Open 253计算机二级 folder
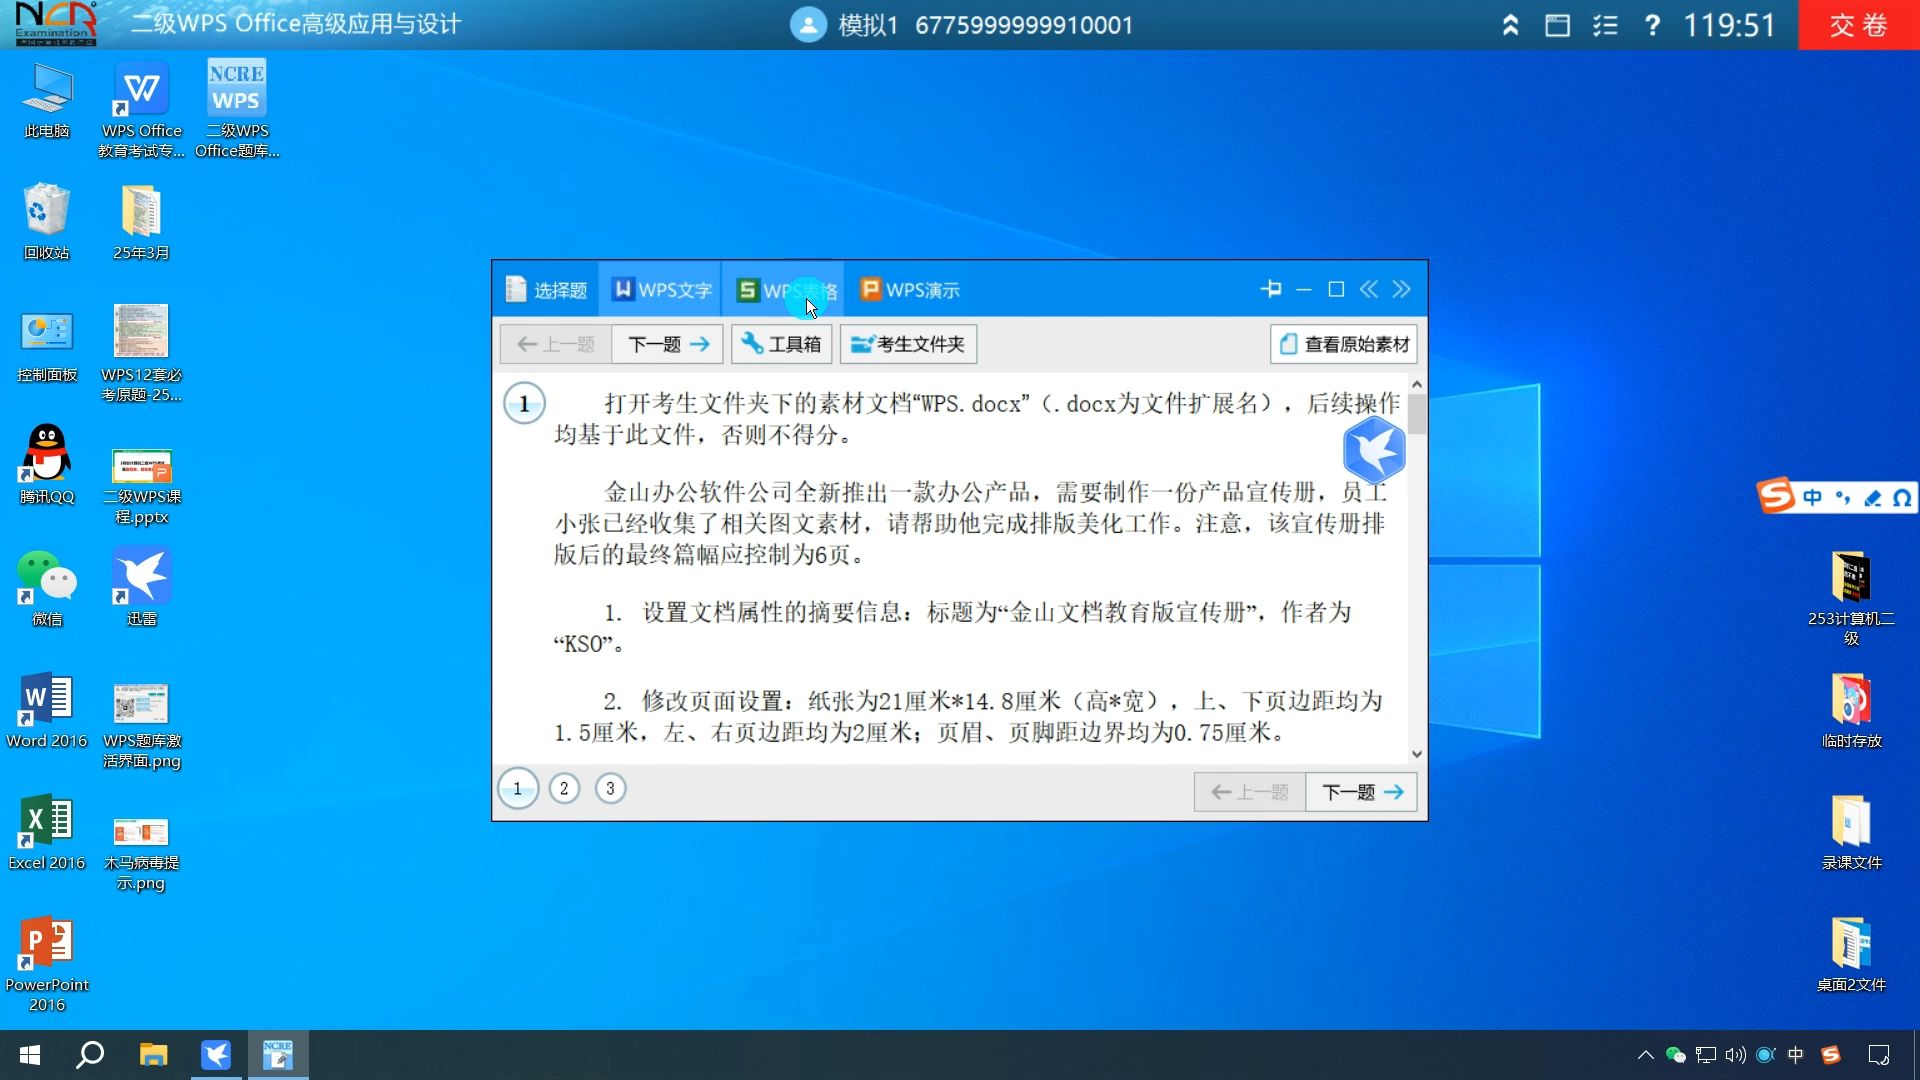The width and height of the screenshot is (1920, 1080). [1851, 598]
